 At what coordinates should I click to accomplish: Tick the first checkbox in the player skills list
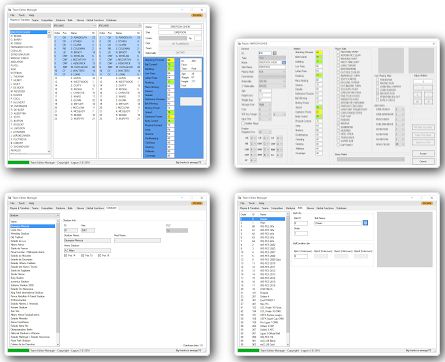click(338, 52)
